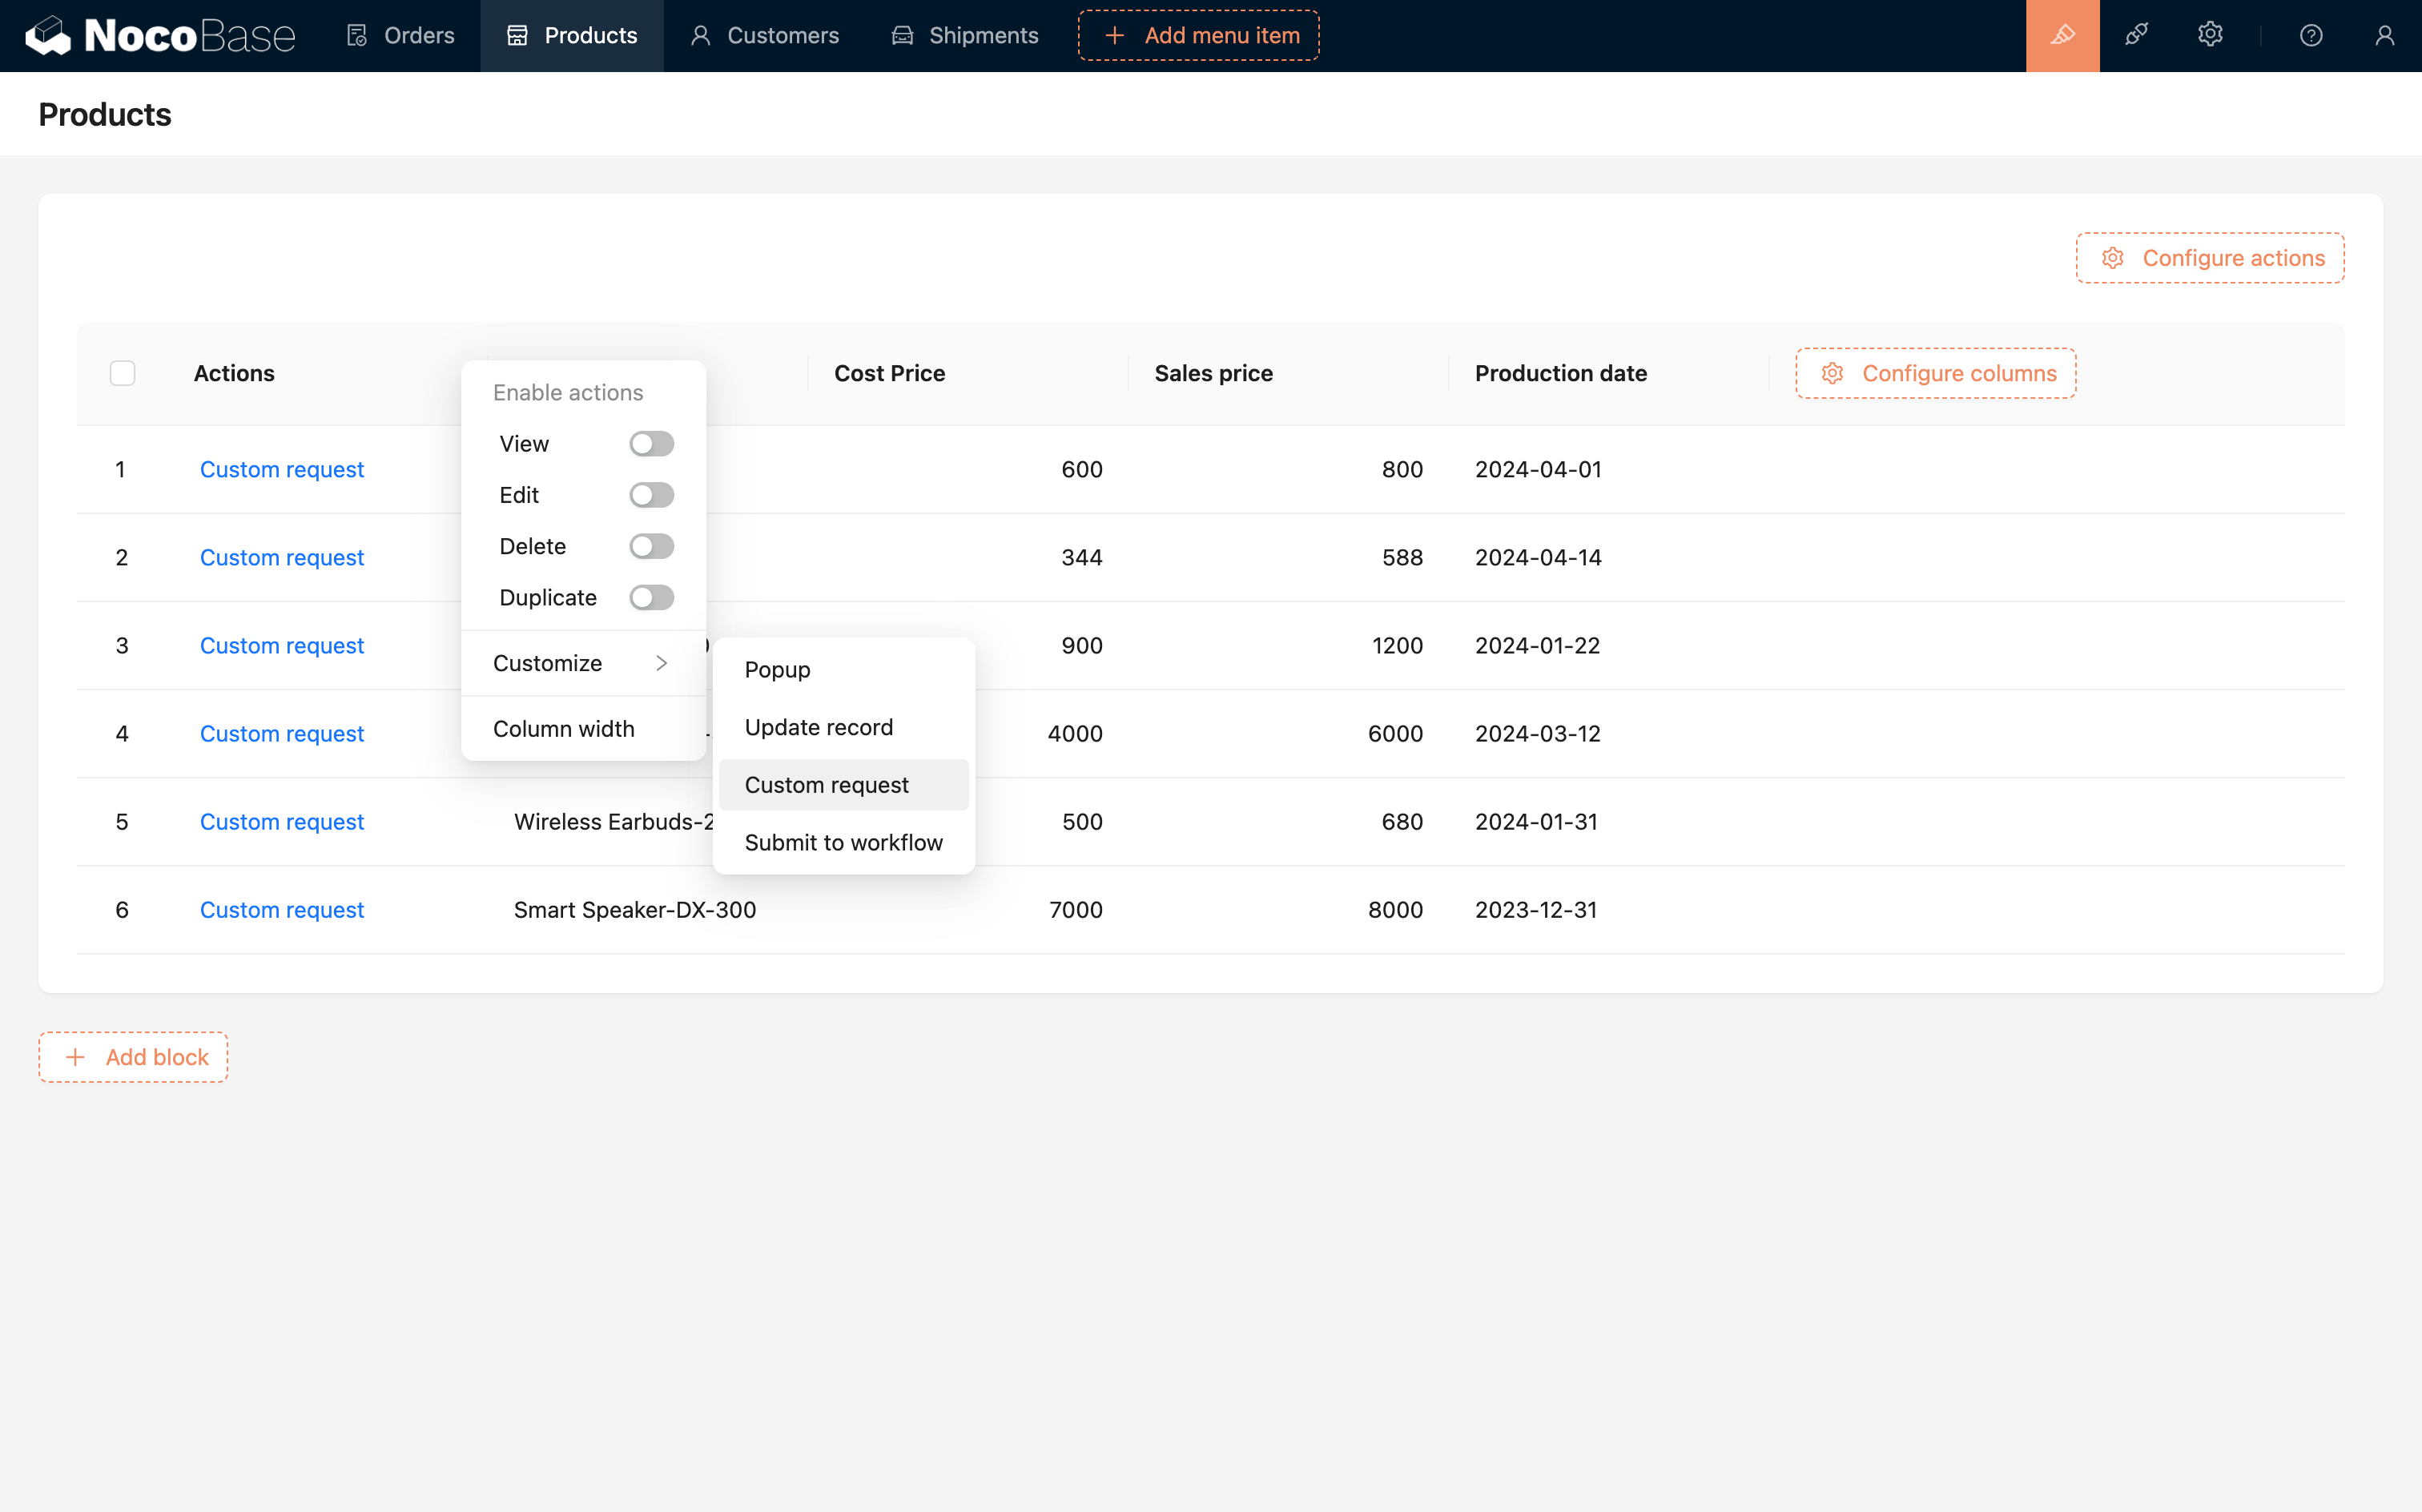Open the plugin manager icon
Image resolution: width=2422 pixels, height=1512 pixels.
(2136, 36)
